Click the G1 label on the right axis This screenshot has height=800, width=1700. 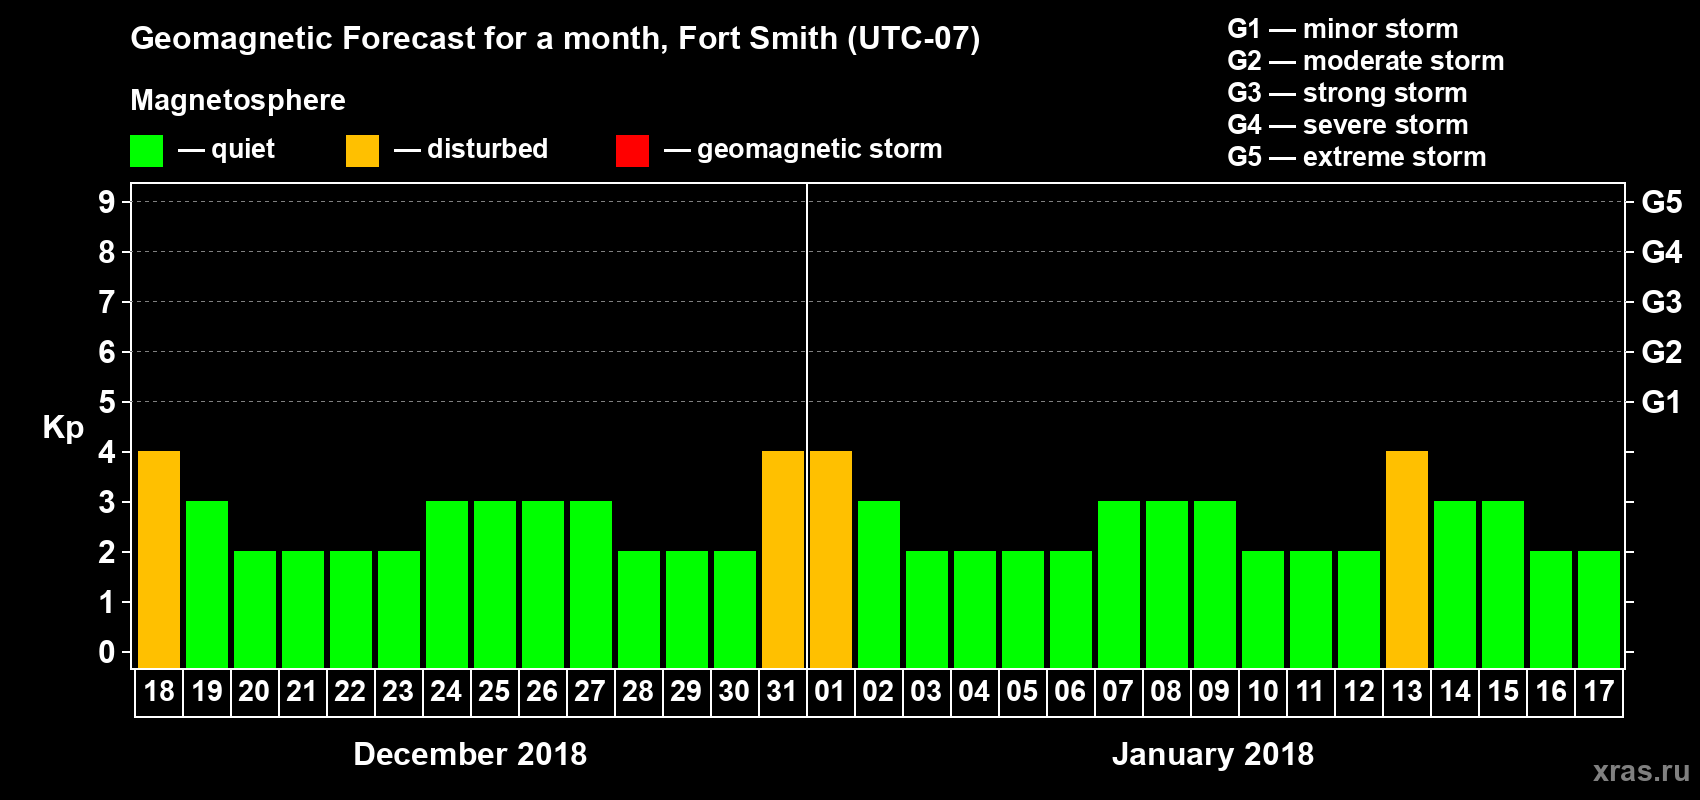tap(1661, 402)
